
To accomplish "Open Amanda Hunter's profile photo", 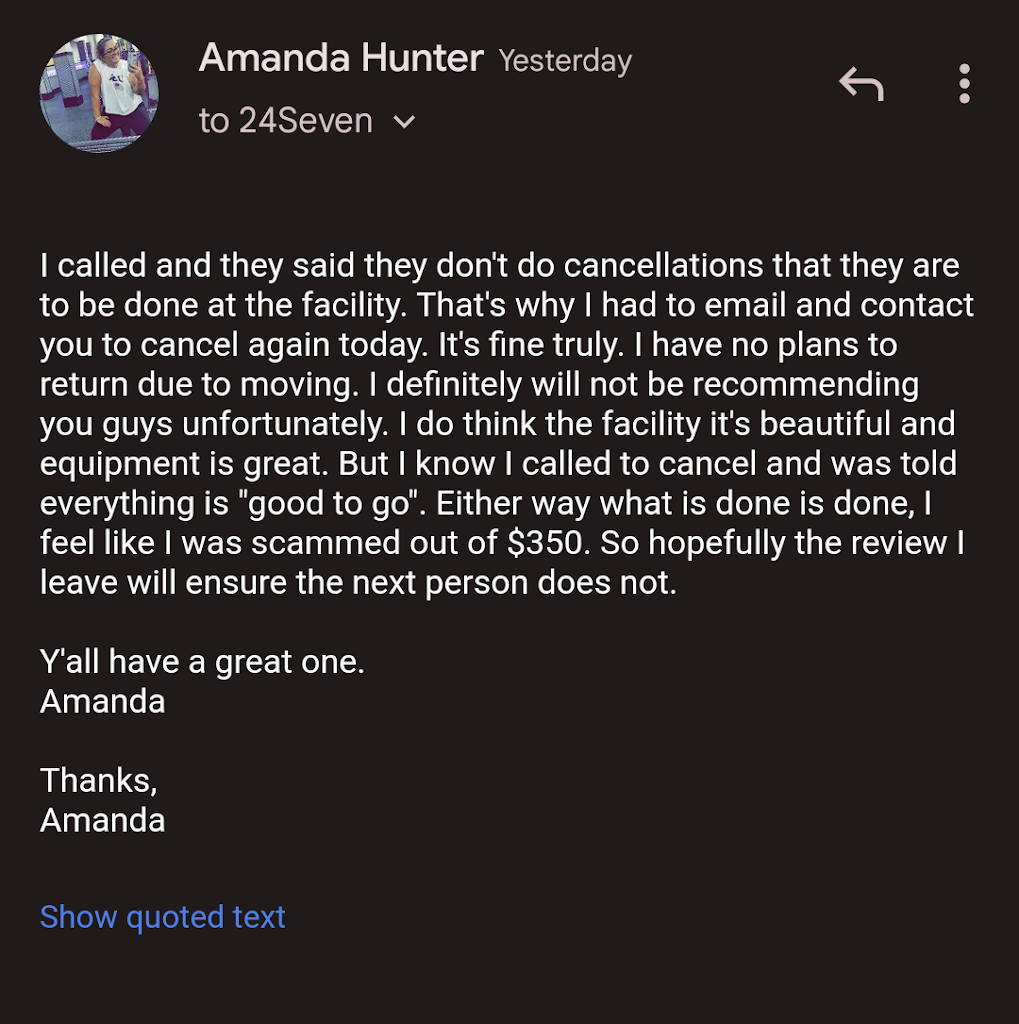I will (x=100, y=92).
